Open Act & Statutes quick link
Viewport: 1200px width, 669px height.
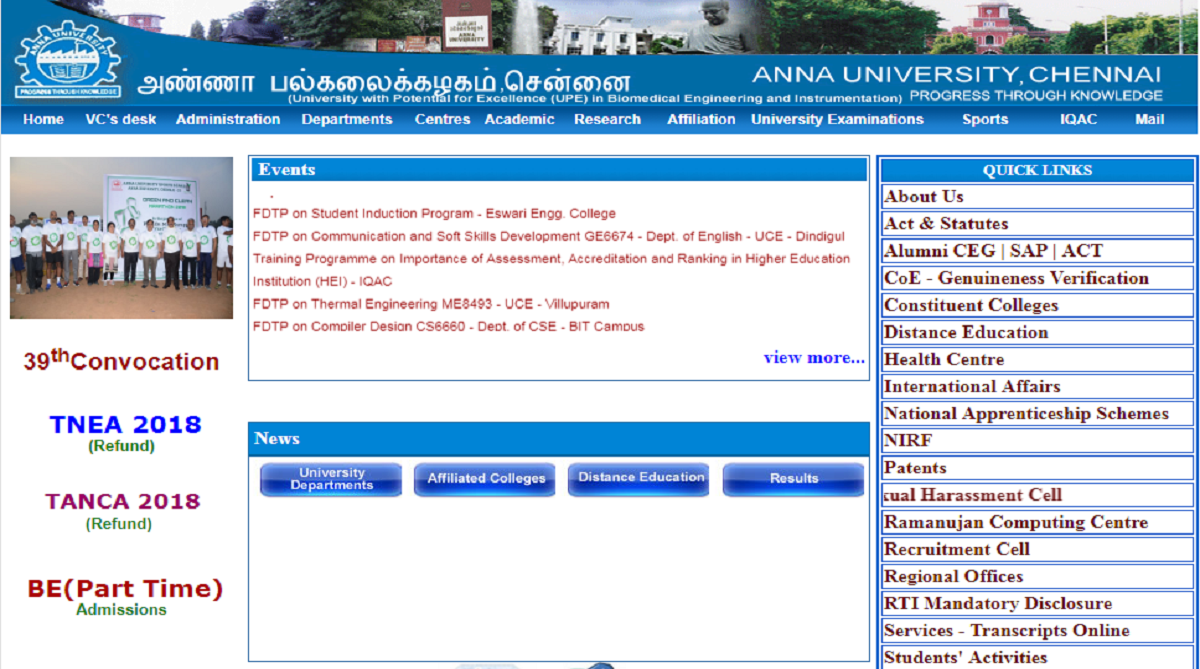click(946, 223)
